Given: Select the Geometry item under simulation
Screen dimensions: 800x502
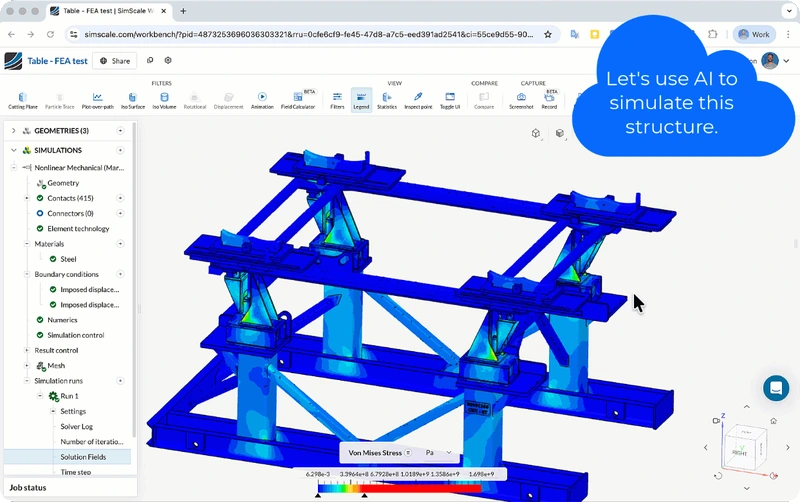Looking at the screenshot, I should tap(63, 183).
